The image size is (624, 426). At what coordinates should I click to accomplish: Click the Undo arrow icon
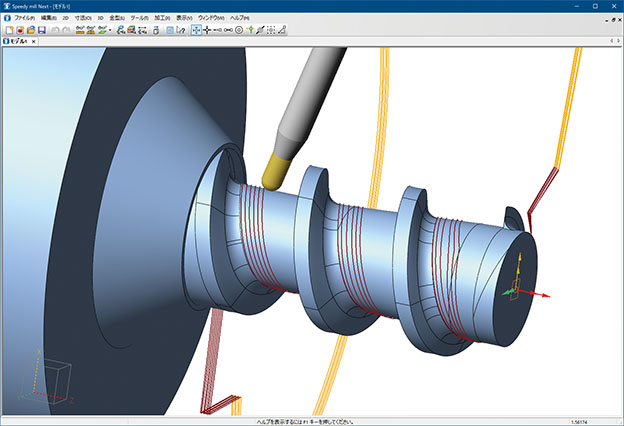[x=55, y=30]
